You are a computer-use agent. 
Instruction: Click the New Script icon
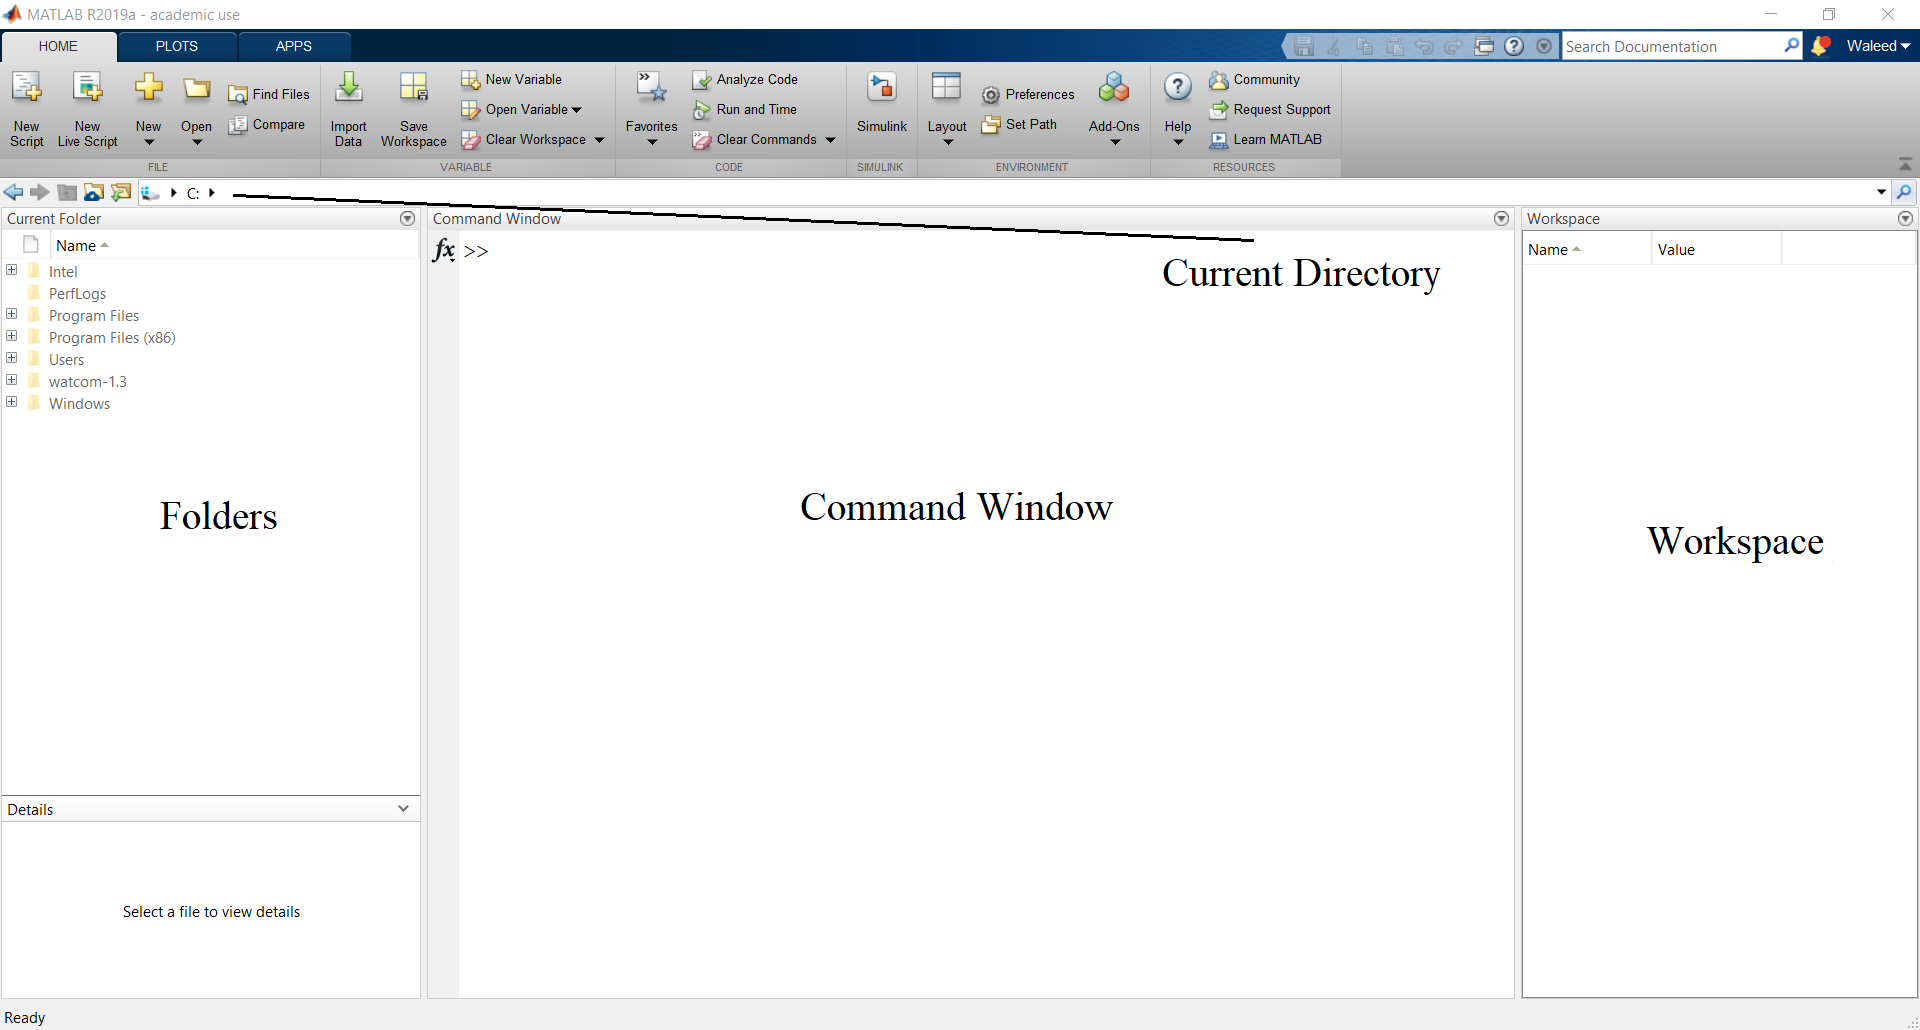27,90
